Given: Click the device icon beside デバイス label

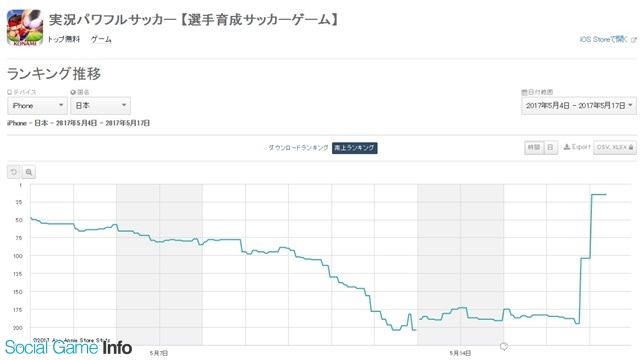Looking at the screenshot, I should [x=9, y=92].
